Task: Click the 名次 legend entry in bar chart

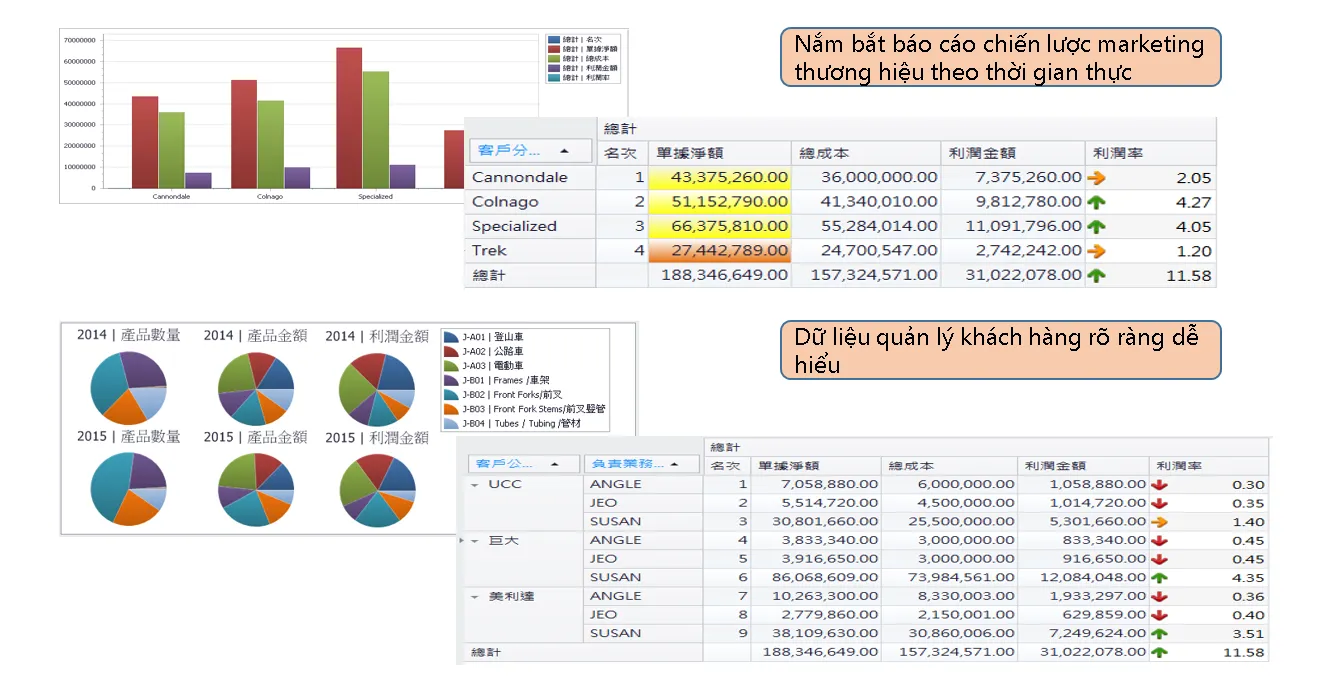Action: [x=576, y=39]
